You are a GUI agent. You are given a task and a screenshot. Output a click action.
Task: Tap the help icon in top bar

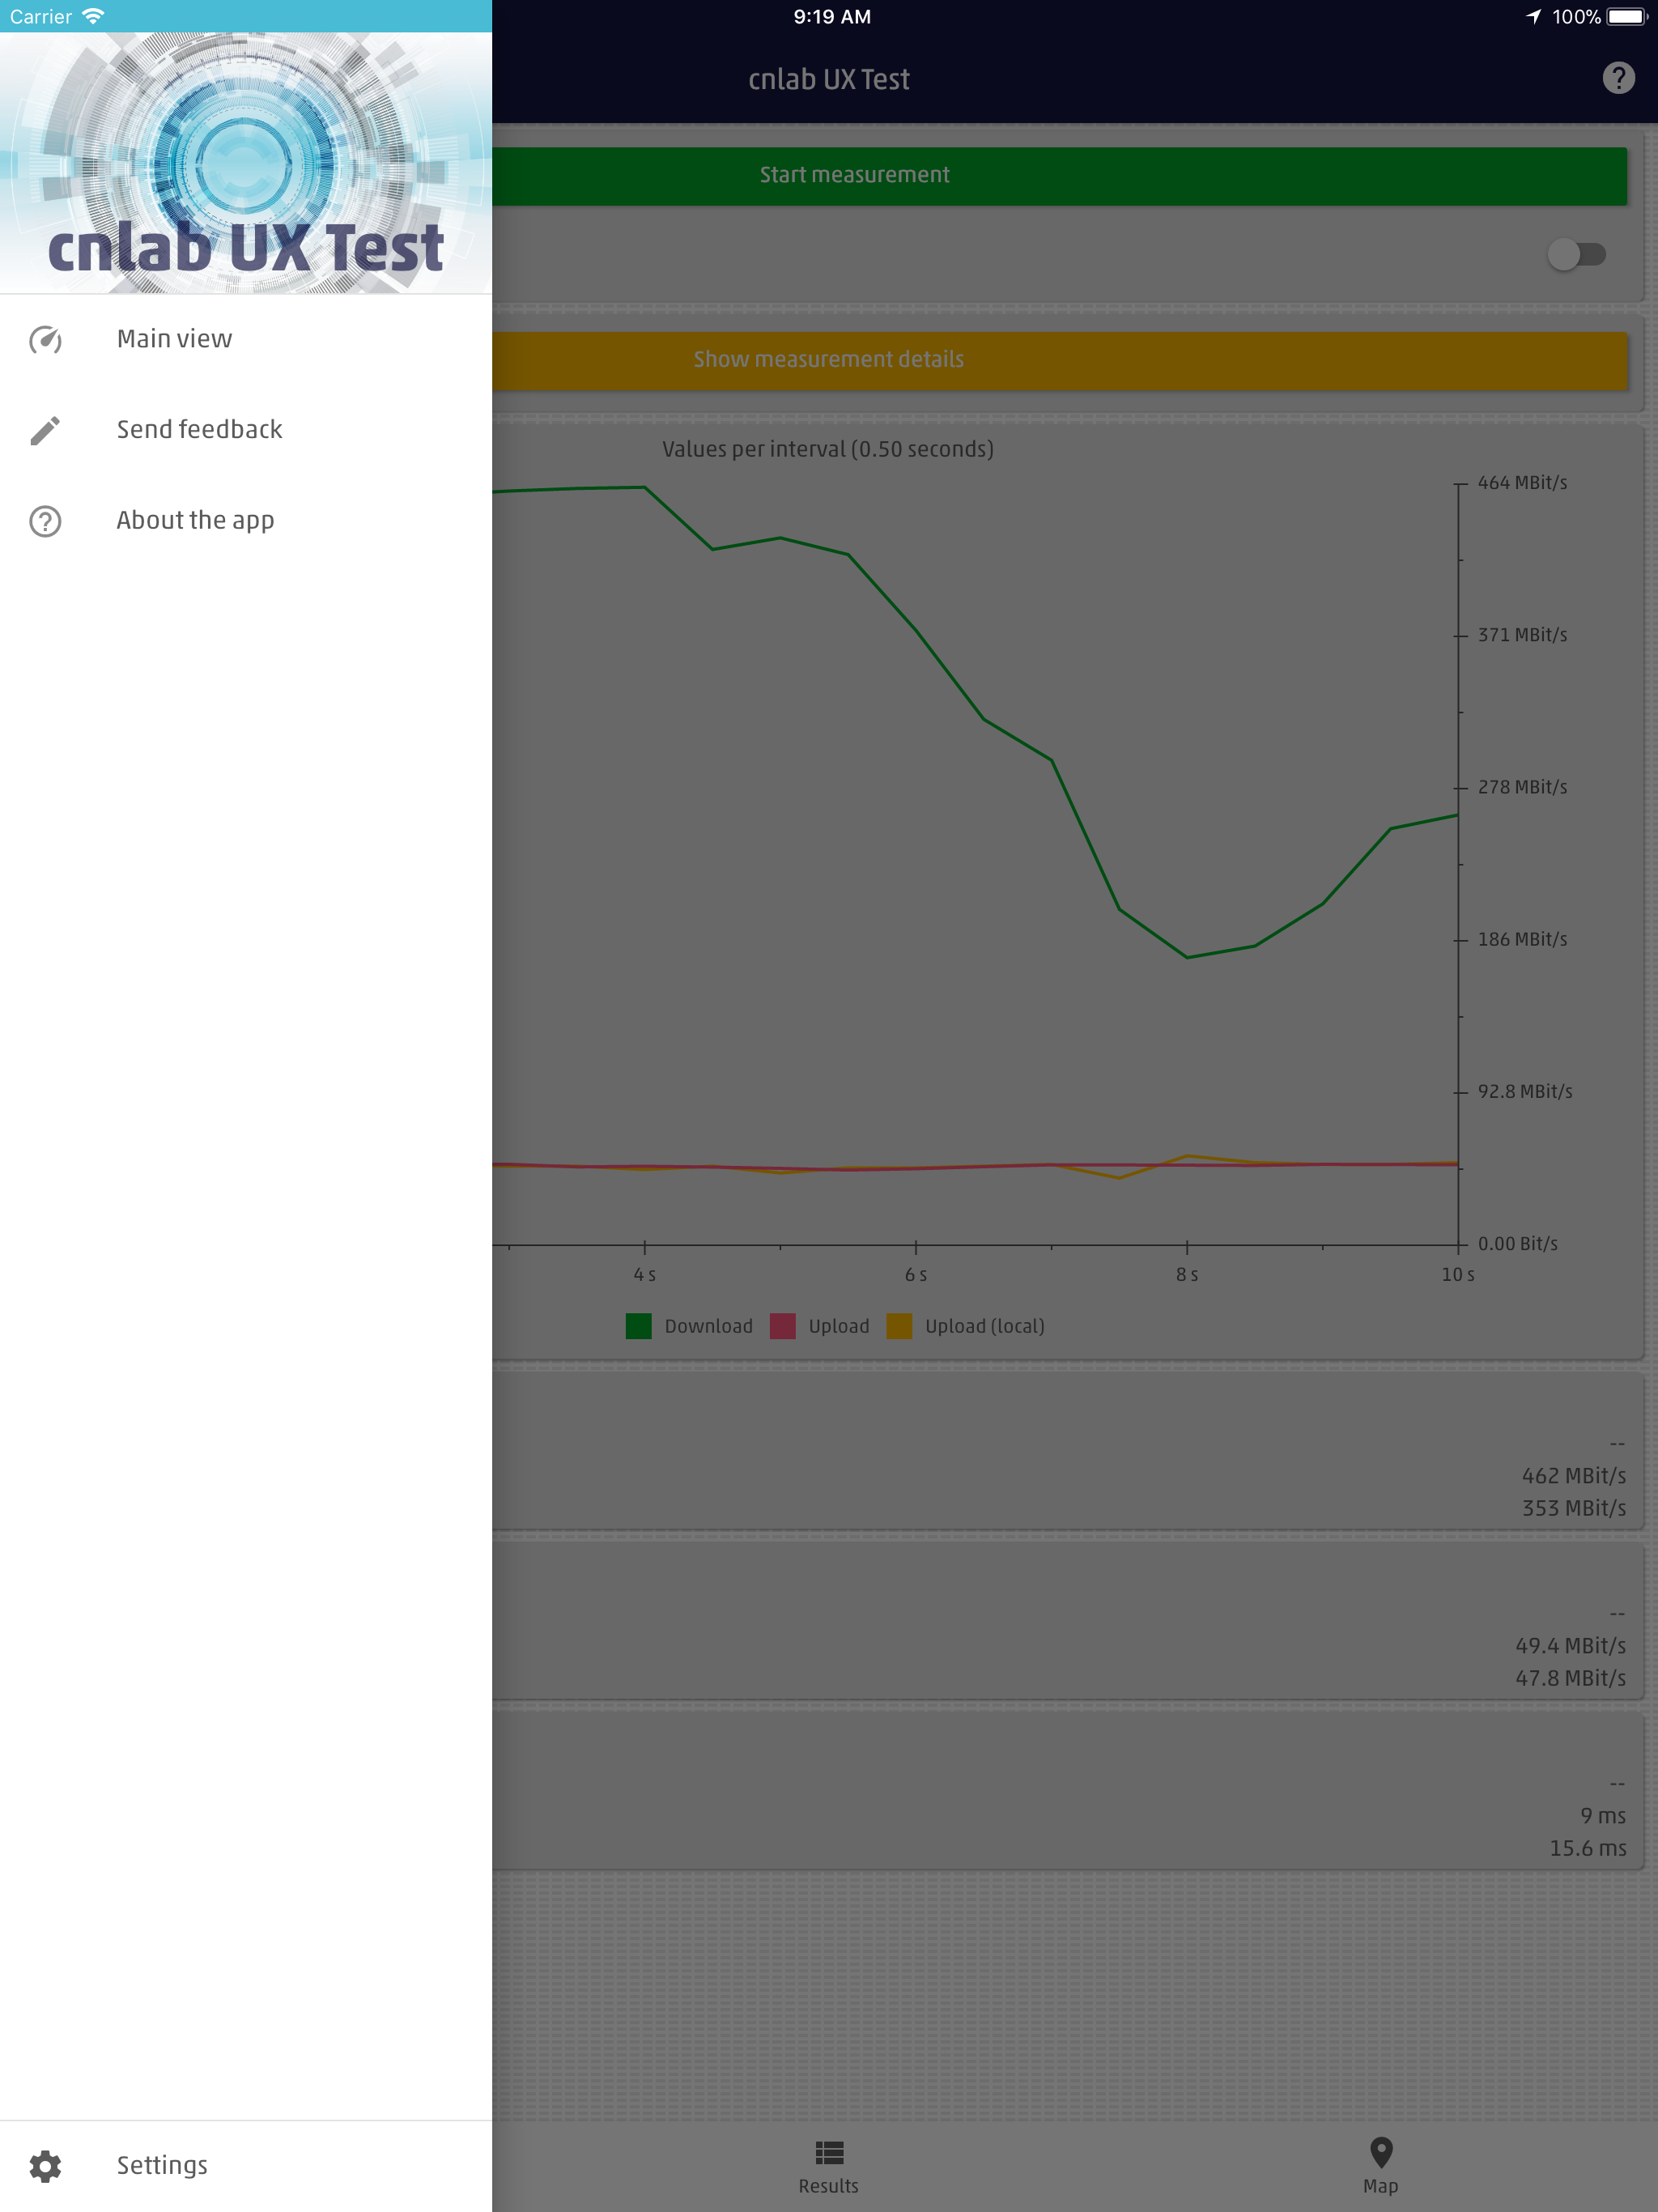(1618, 78)
